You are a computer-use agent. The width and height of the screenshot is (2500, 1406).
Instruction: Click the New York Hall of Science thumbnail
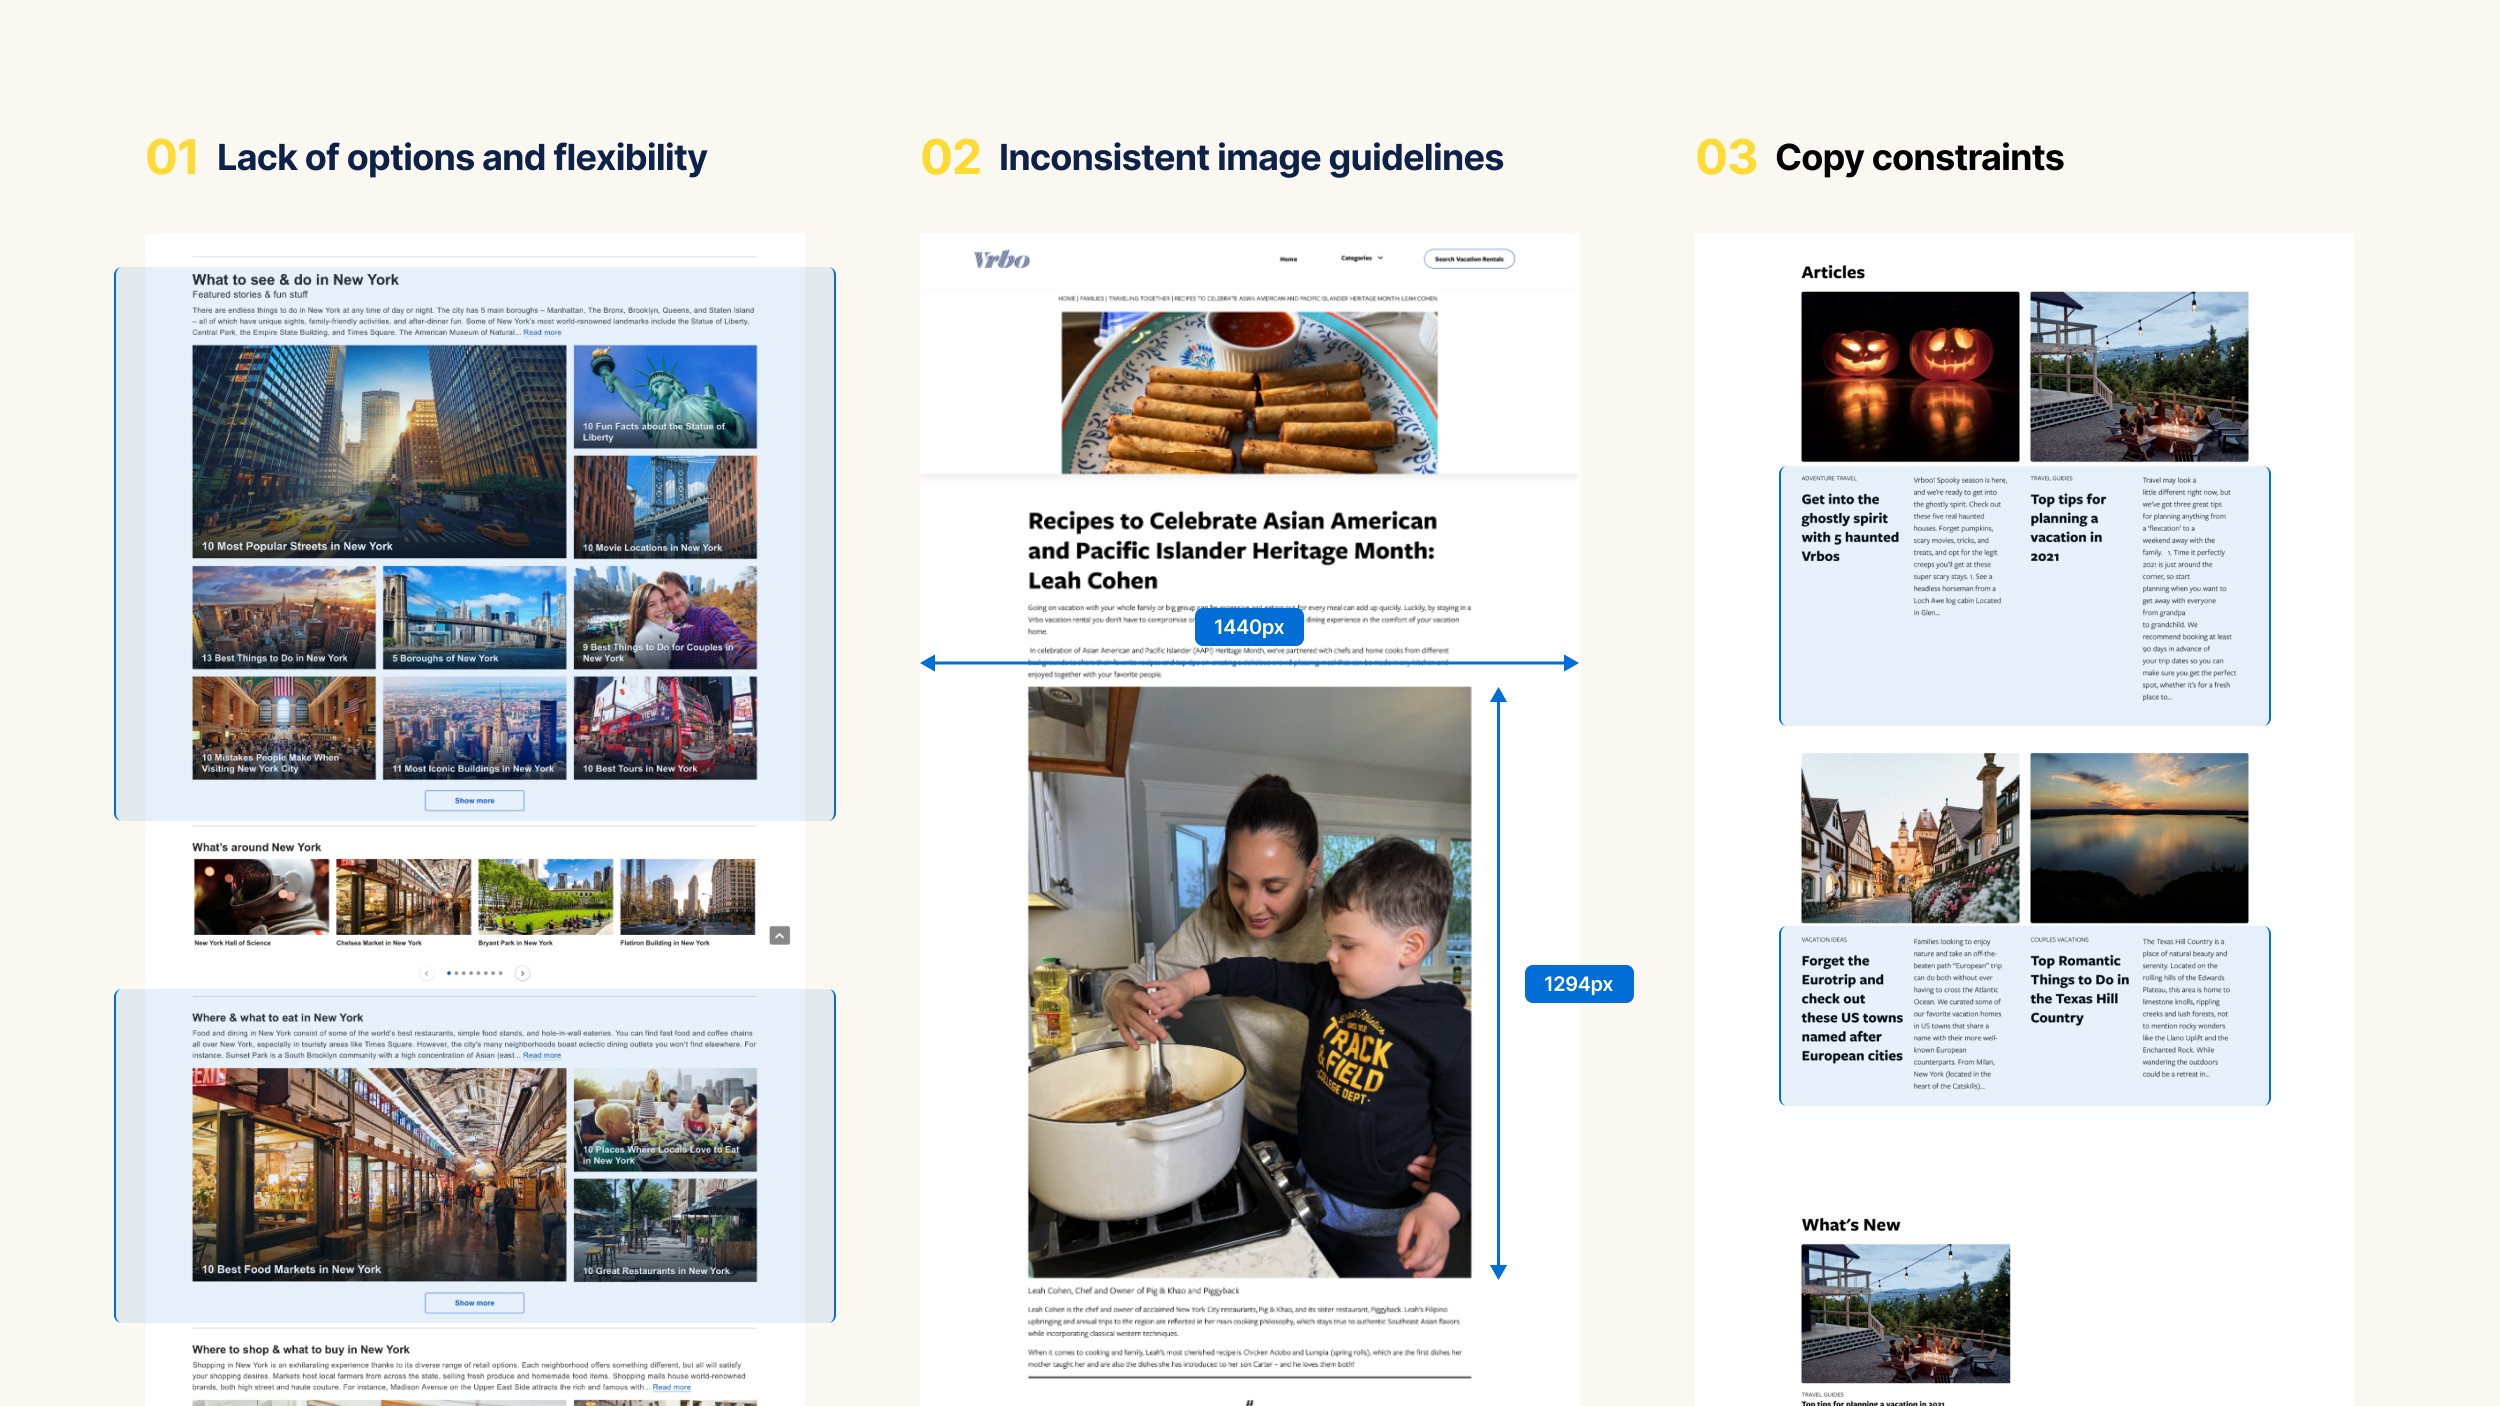pos(261,897)
